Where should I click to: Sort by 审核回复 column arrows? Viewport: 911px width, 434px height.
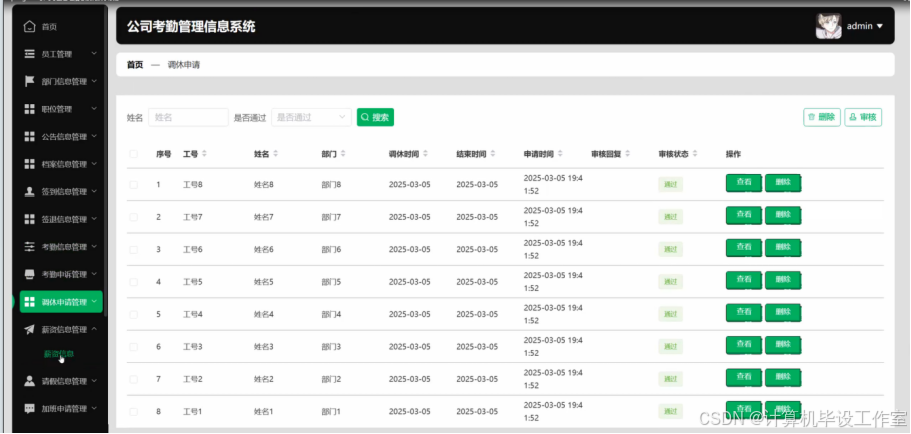point(627,154)
